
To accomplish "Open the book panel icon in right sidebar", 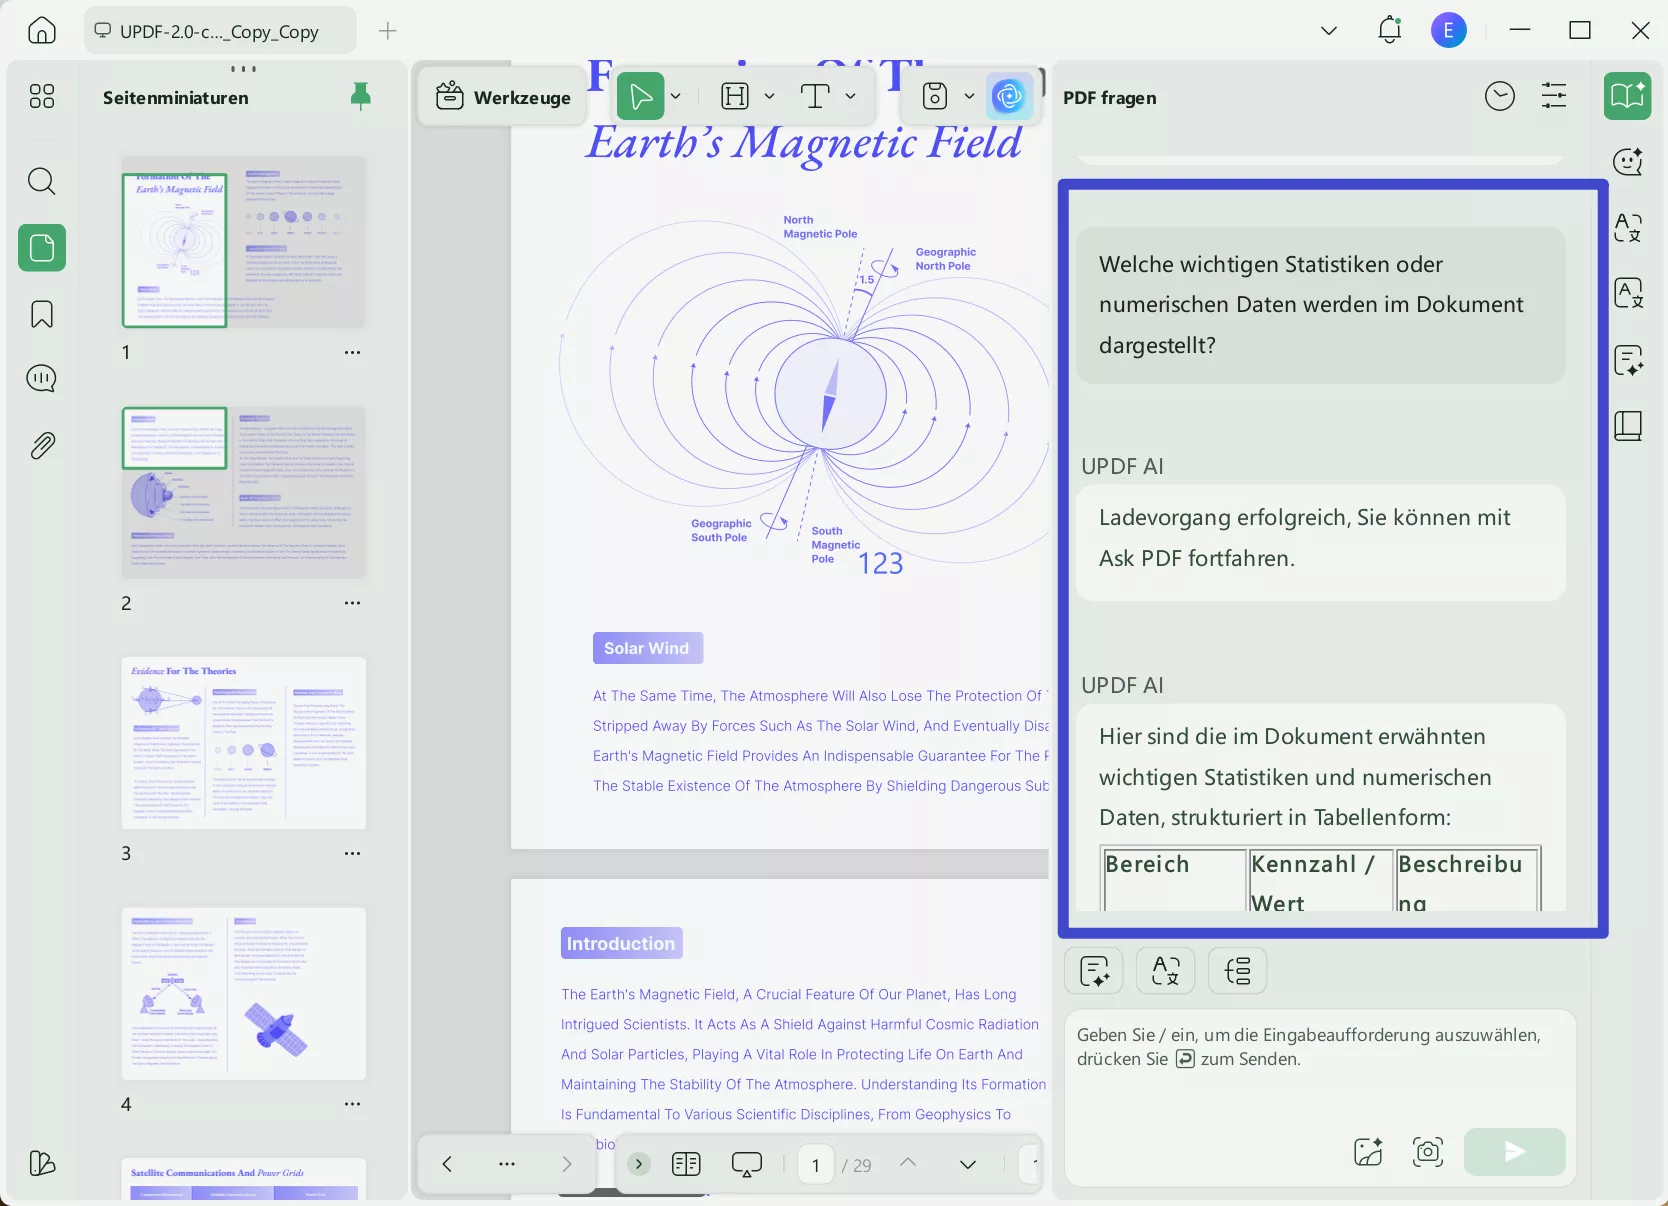I will click(x=1628, y=426).
